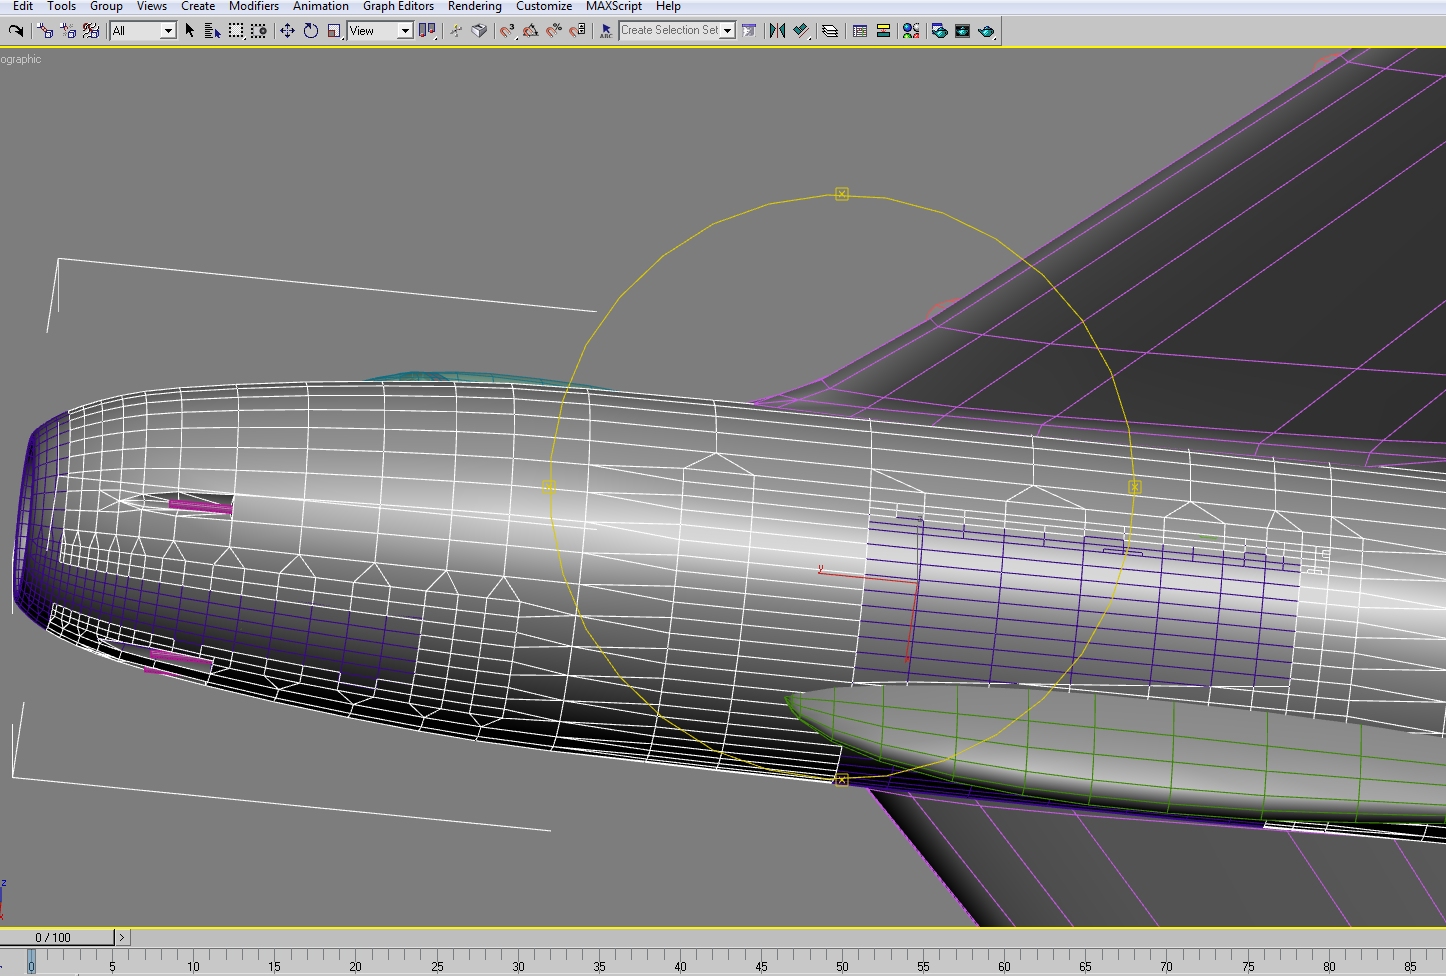Image resolution: width=1446 pixels, height=976 pixels.
Task: Toggle the Select and Manipulate tool
Action: coord(456,31)
